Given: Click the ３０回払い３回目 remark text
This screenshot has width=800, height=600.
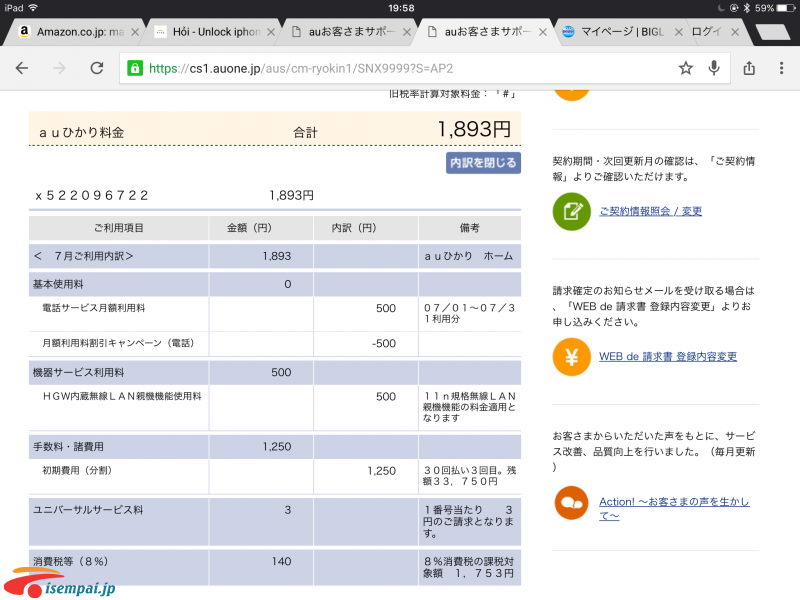Looking at the screenshot, I should 469,476.
